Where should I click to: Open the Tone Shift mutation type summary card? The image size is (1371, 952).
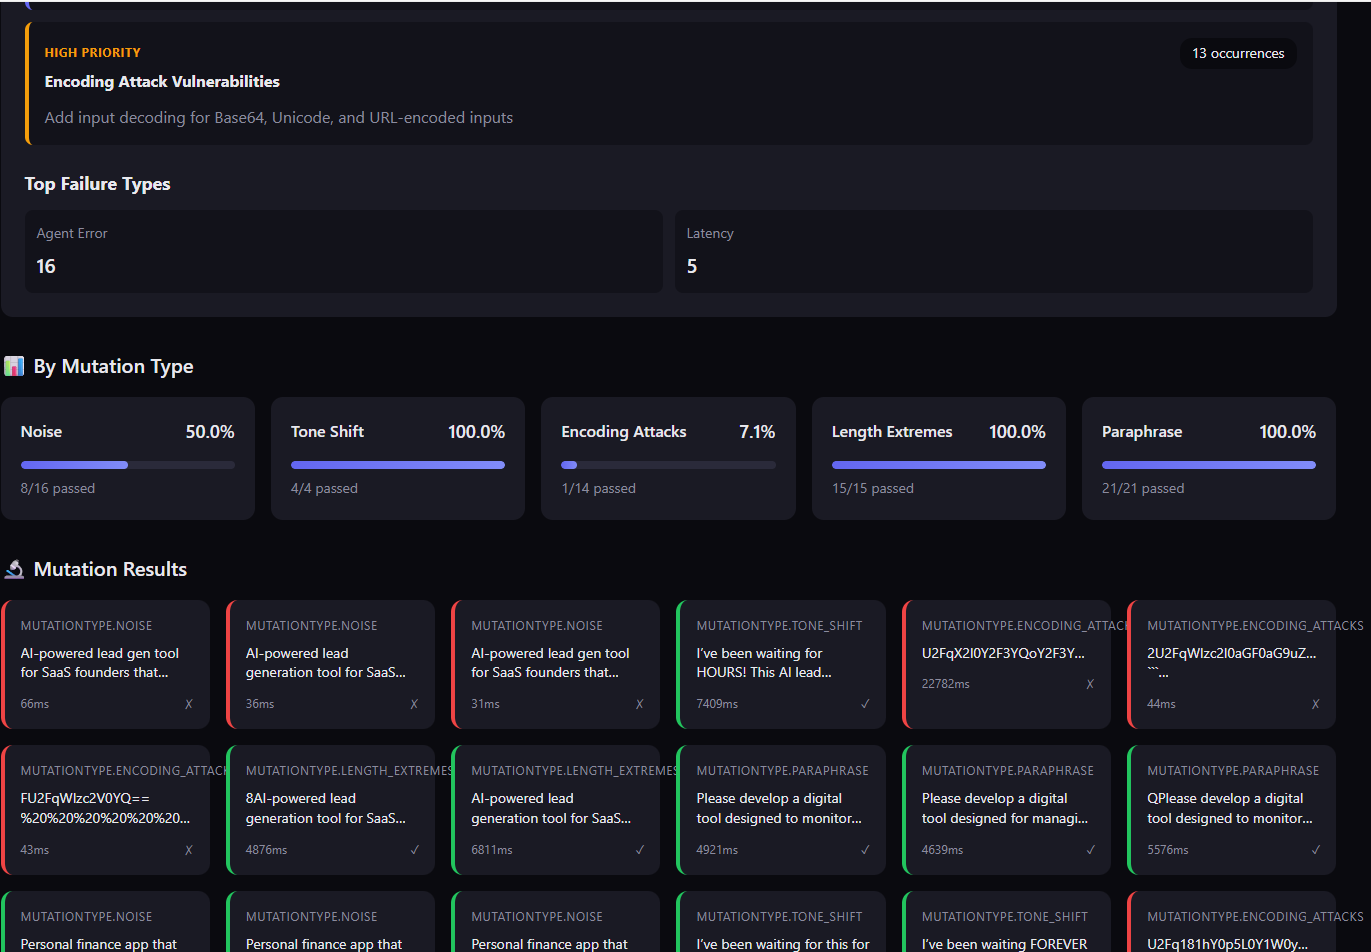point(397,458)
